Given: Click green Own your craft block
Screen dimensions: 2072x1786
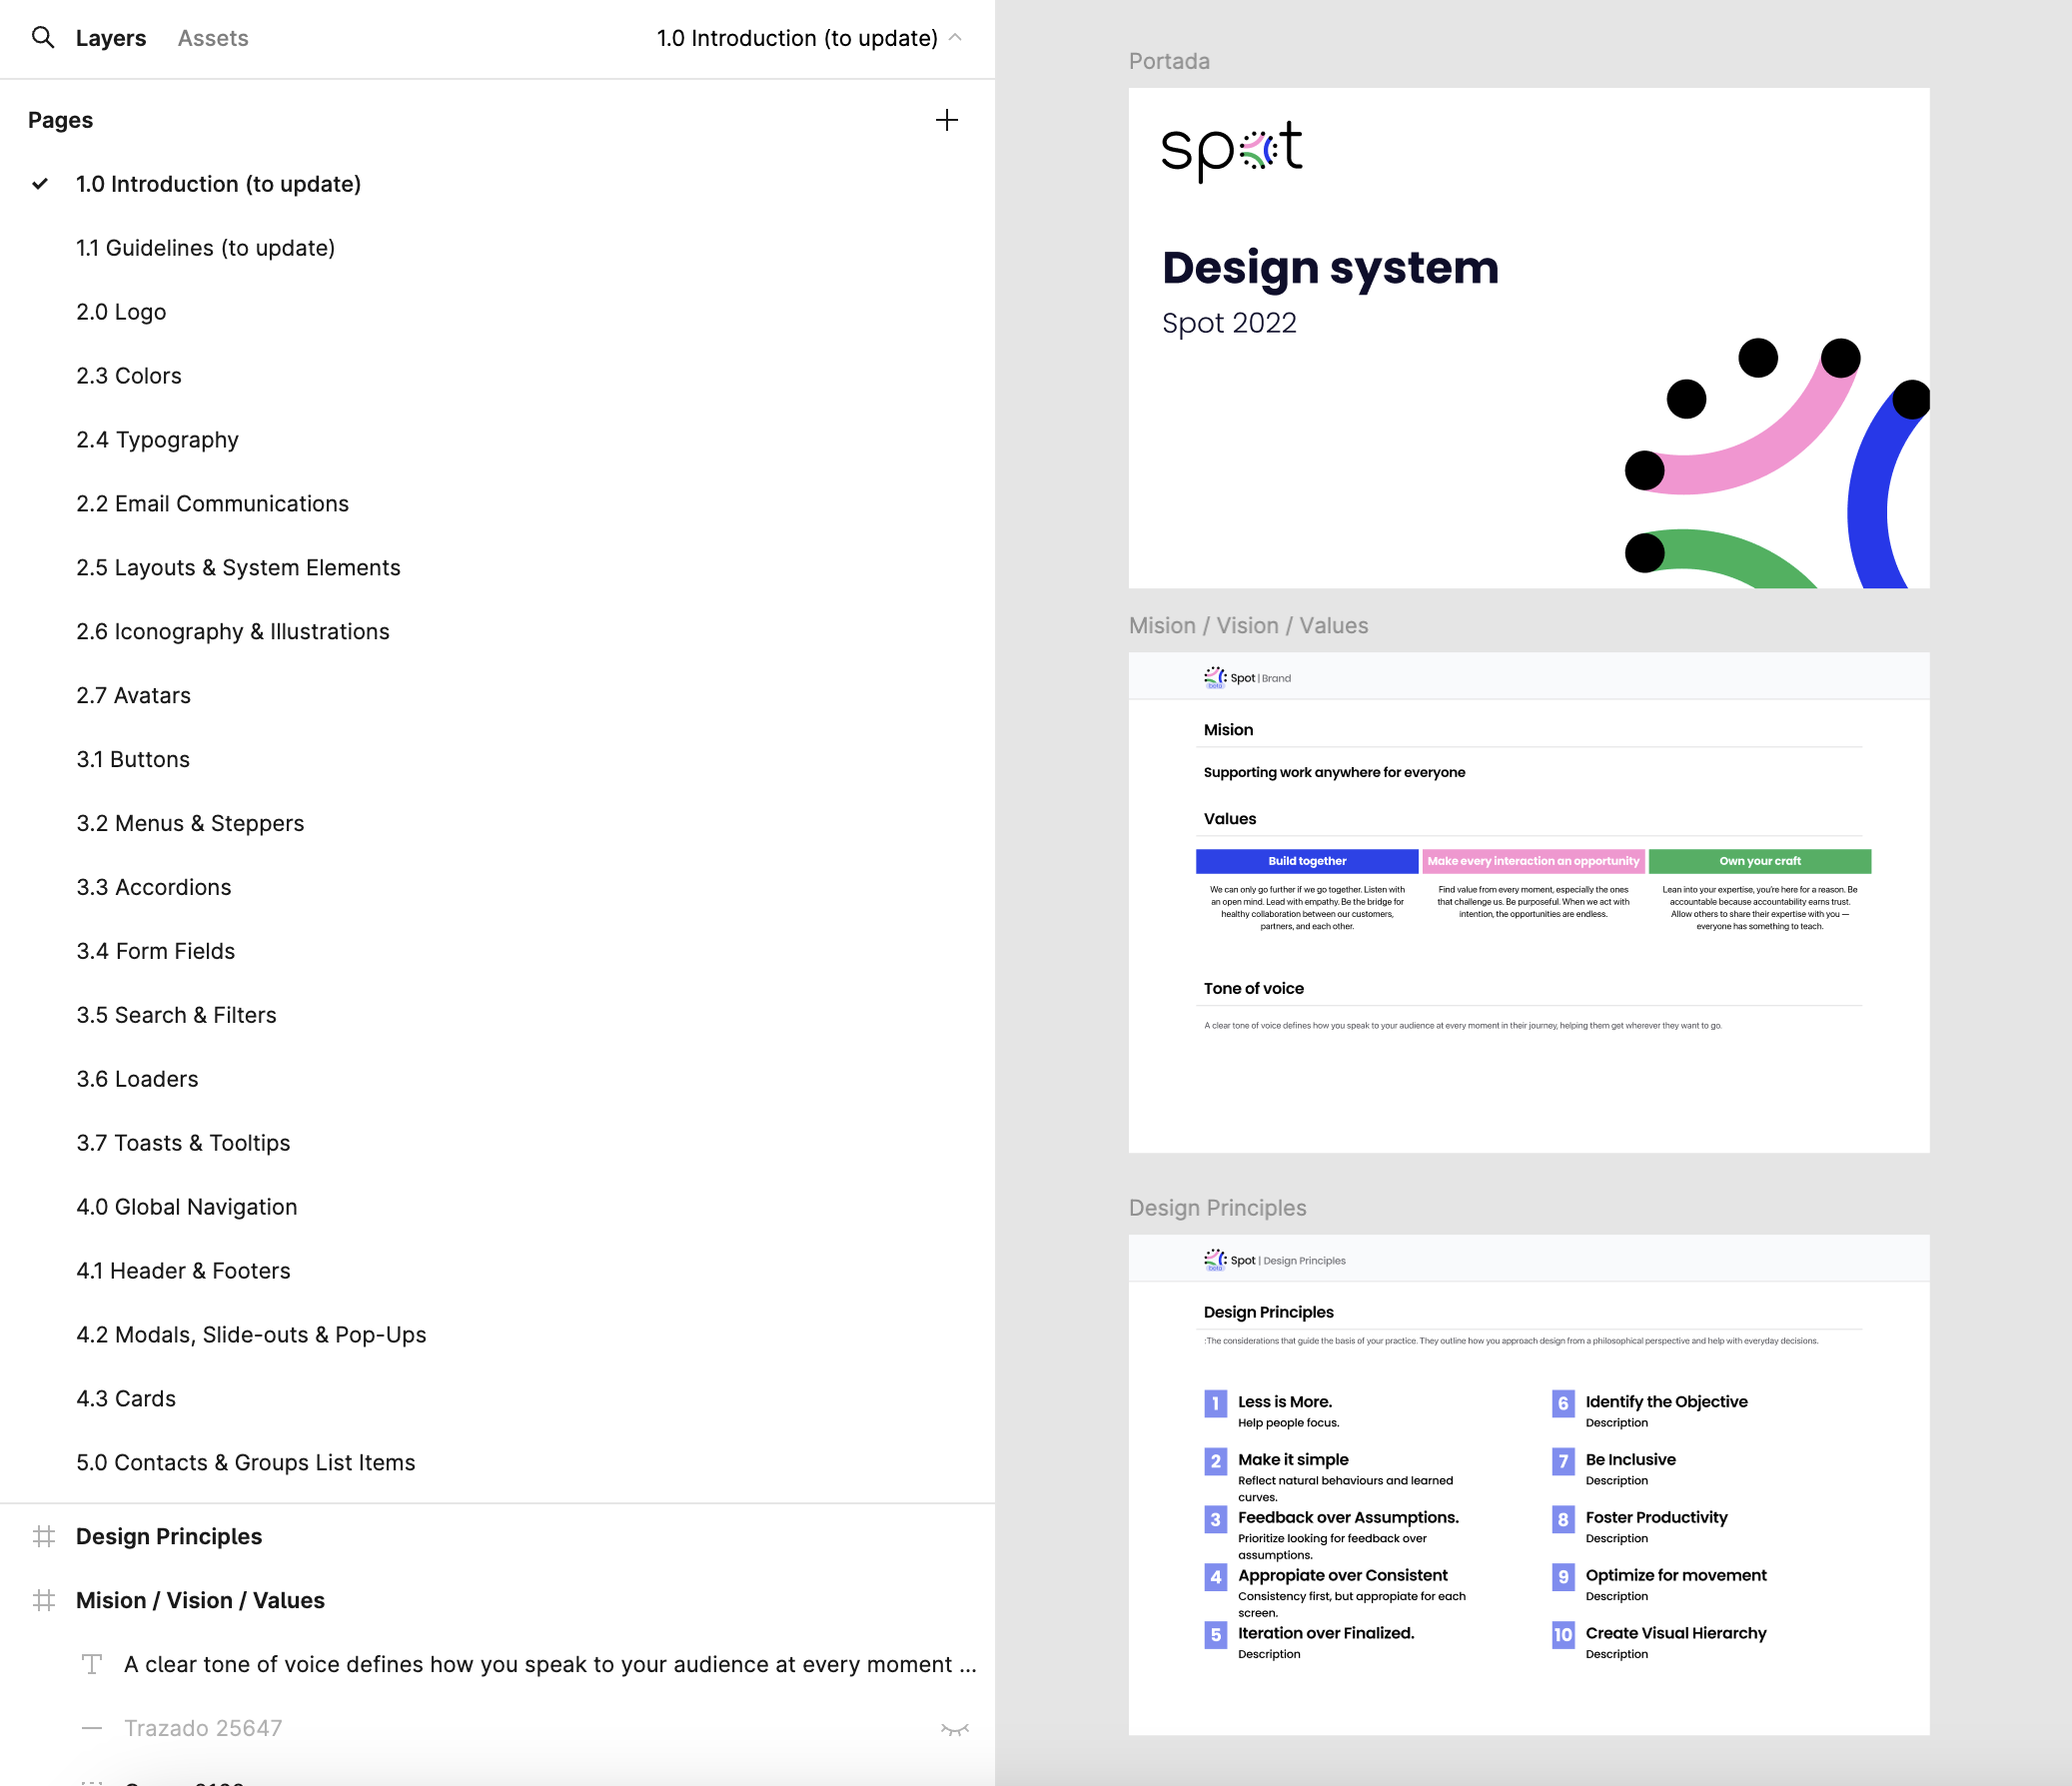Looking at the screenshot, I should click(x=1760, y=861).
